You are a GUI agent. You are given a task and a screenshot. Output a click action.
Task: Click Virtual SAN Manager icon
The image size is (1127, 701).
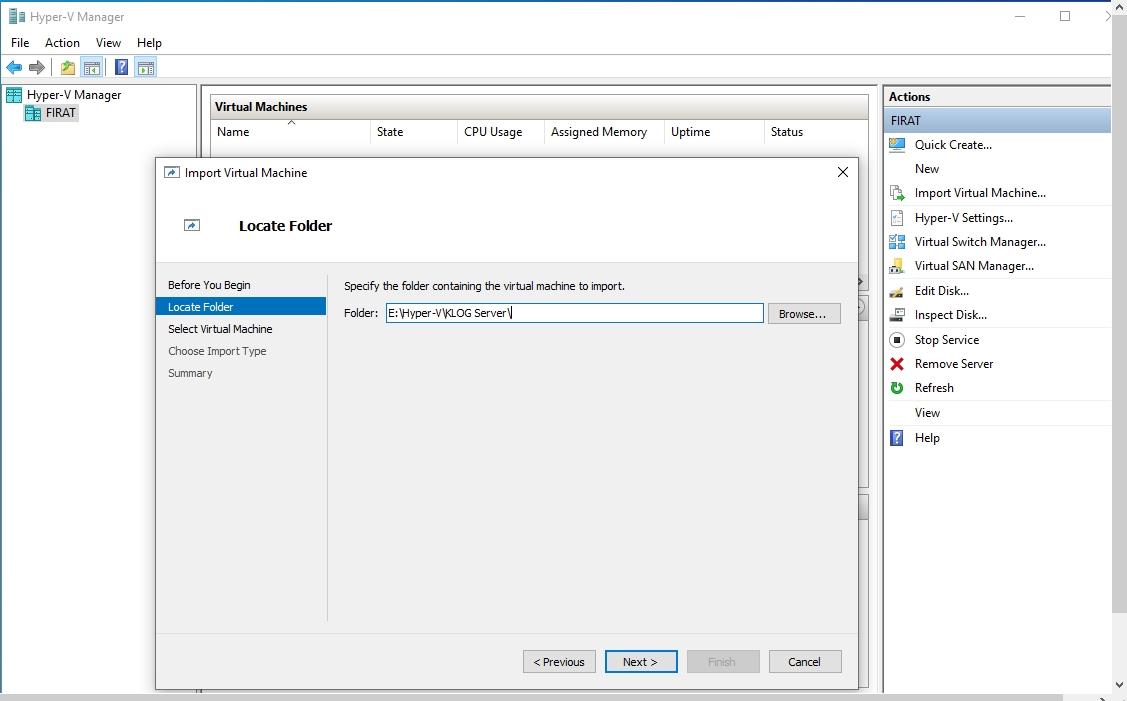click(x=897, y=266)
